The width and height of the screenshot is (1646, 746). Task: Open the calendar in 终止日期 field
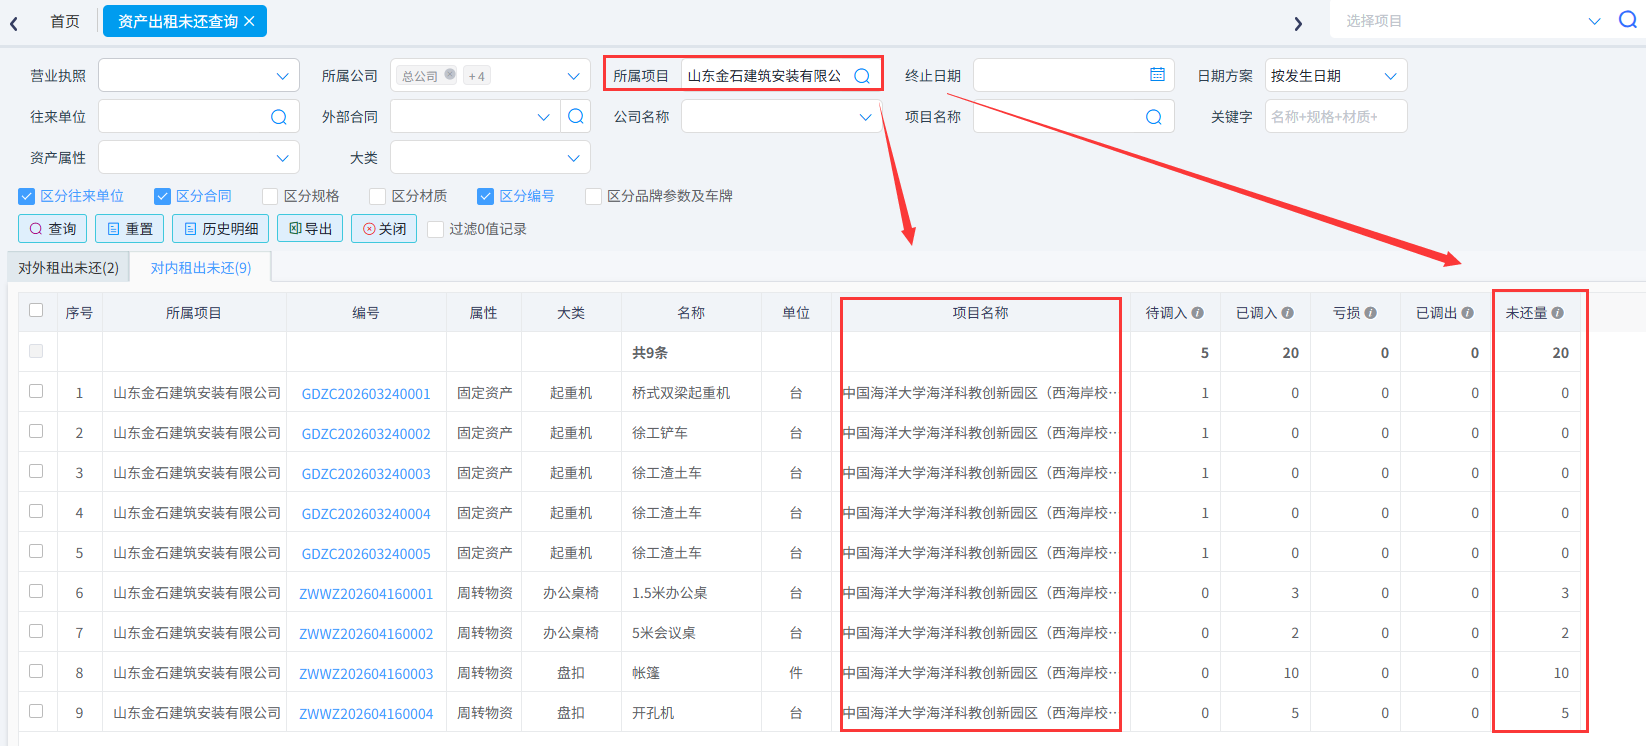1157,75
